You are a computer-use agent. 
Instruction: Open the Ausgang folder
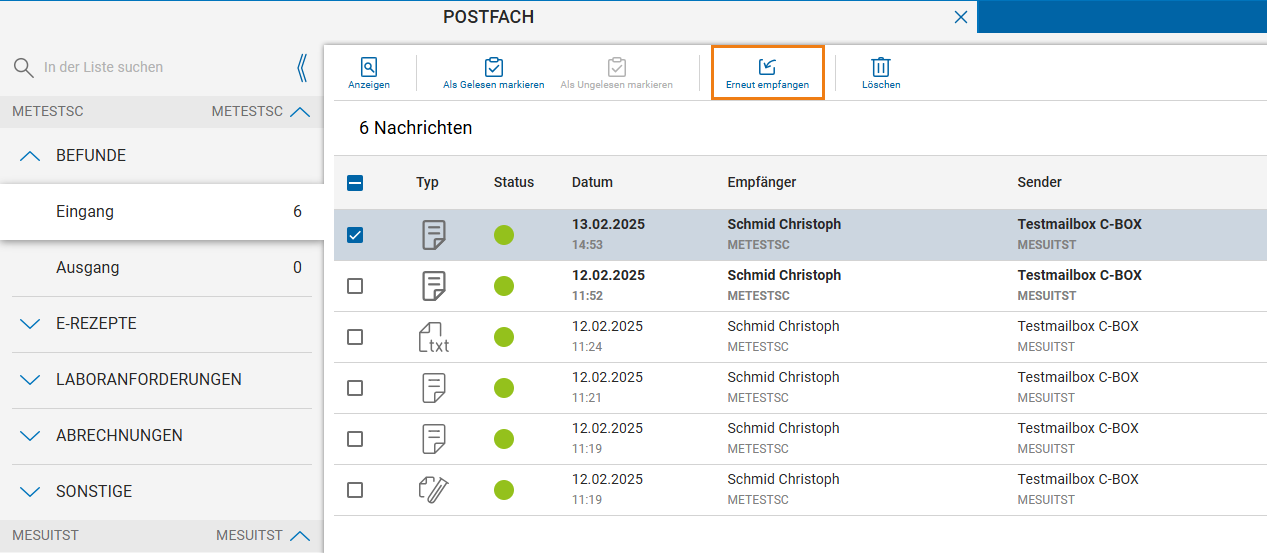162,268
